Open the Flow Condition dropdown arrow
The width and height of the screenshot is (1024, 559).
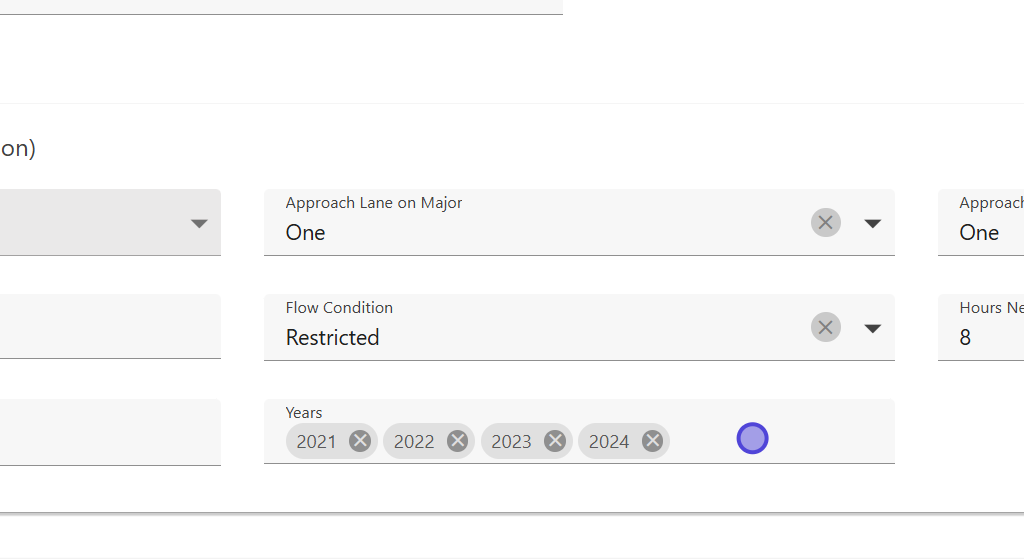tap(872, 328)
